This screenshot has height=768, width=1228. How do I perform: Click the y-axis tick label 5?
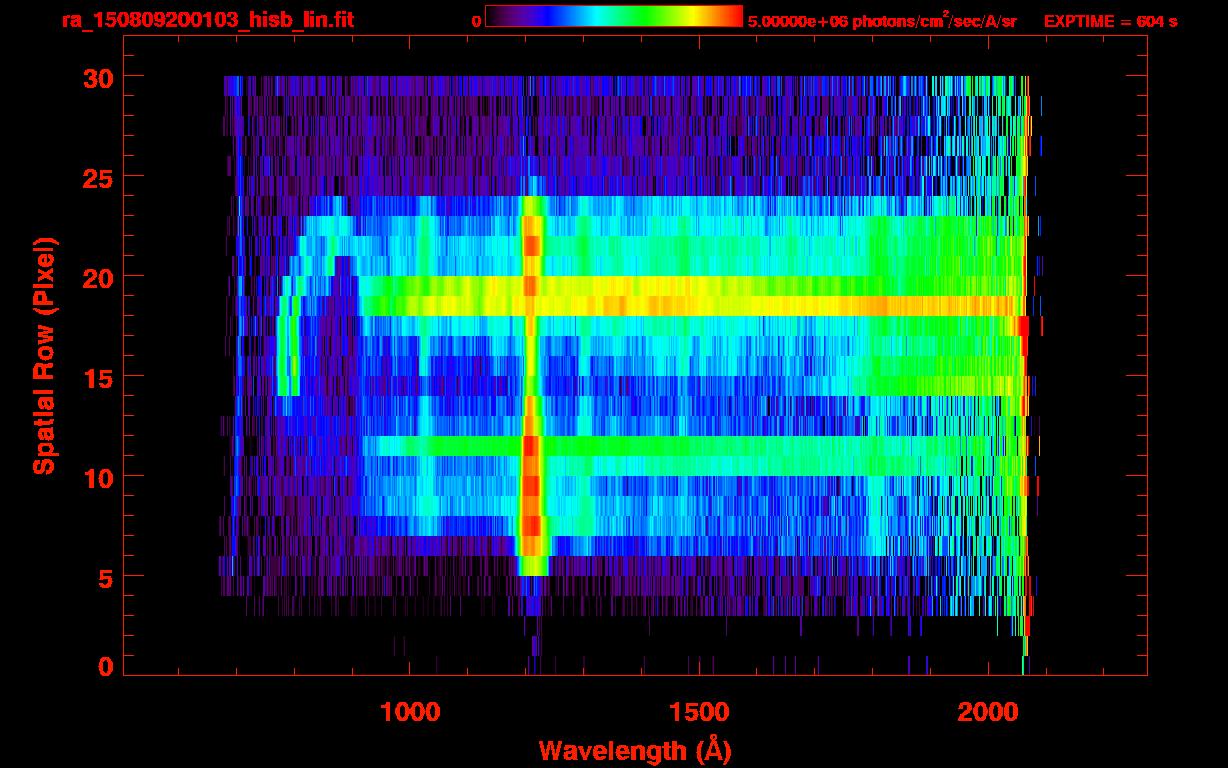[104, 577]
